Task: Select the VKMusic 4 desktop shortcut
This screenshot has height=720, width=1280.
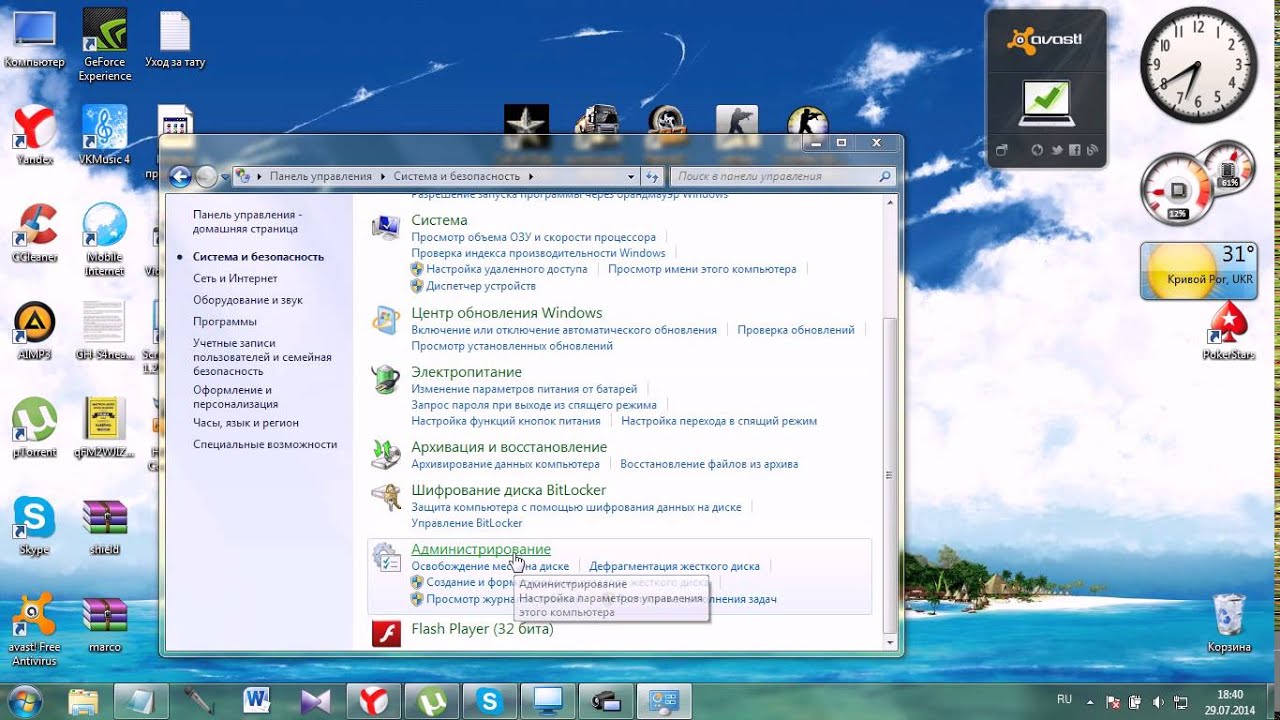Action: [x=104, y=135]
